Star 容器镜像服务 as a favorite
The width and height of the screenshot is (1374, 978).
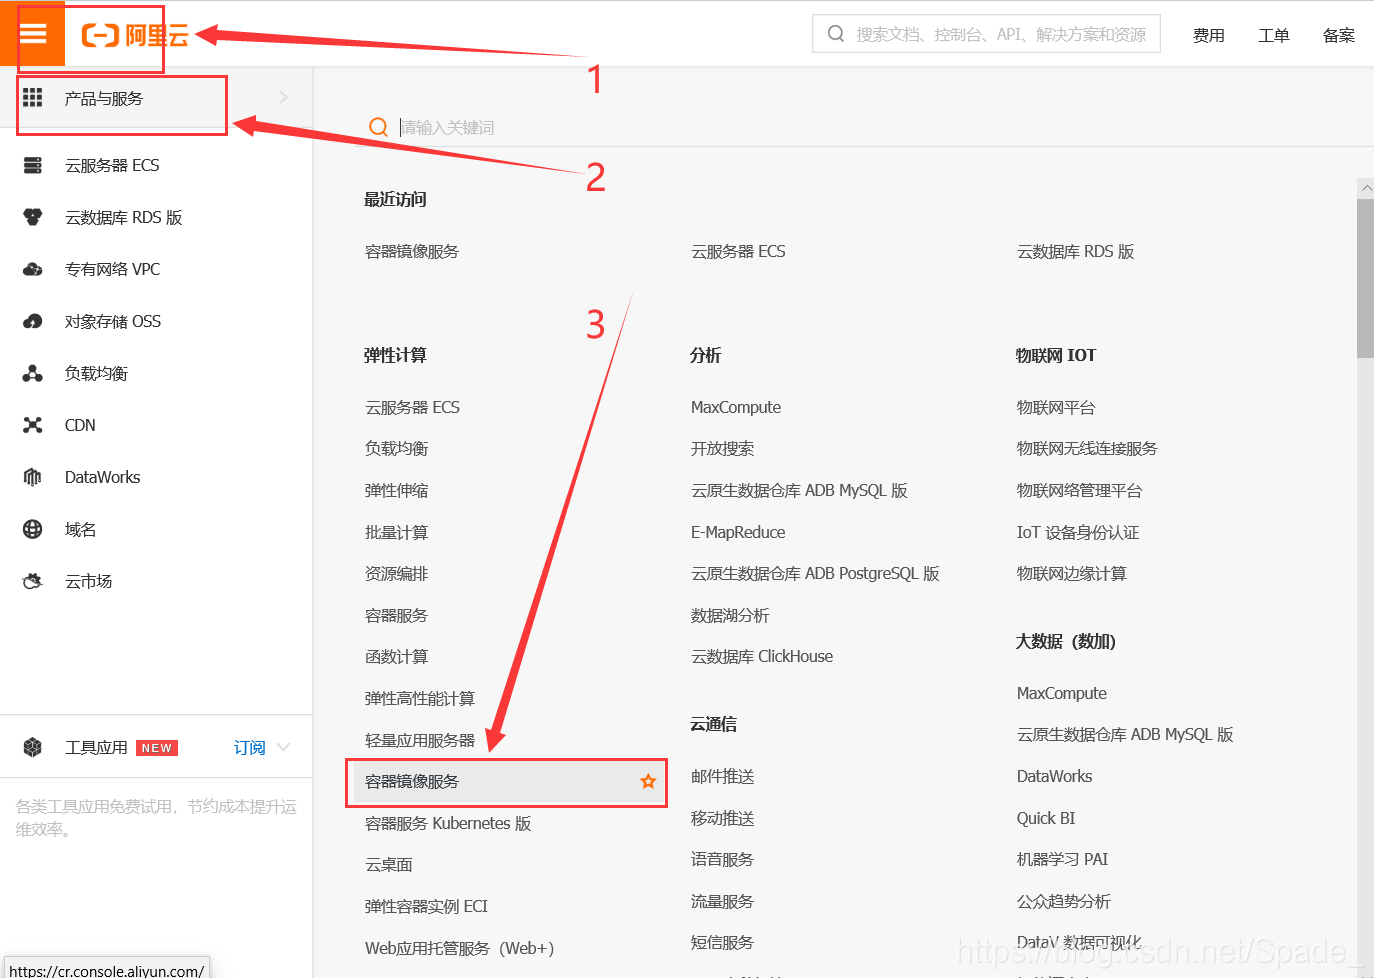[x=646, y=782]
